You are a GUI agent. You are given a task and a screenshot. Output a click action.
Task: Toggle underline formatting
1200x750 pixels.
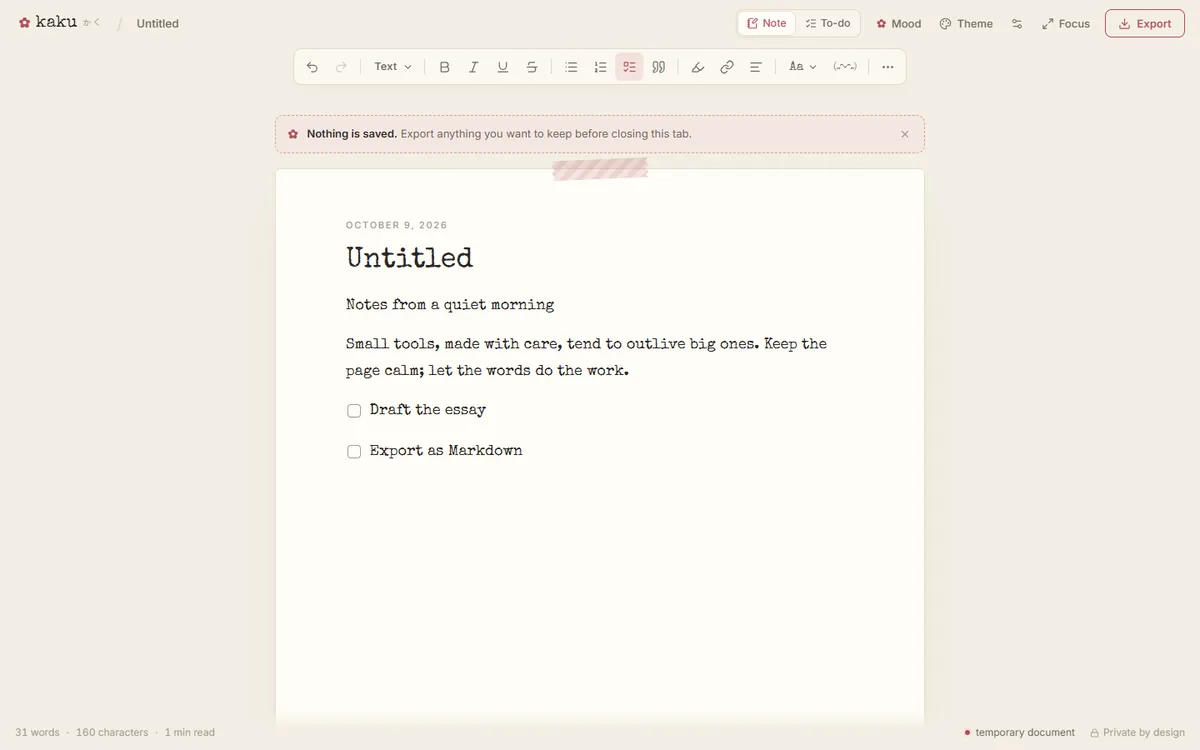[x=503, y=67]
